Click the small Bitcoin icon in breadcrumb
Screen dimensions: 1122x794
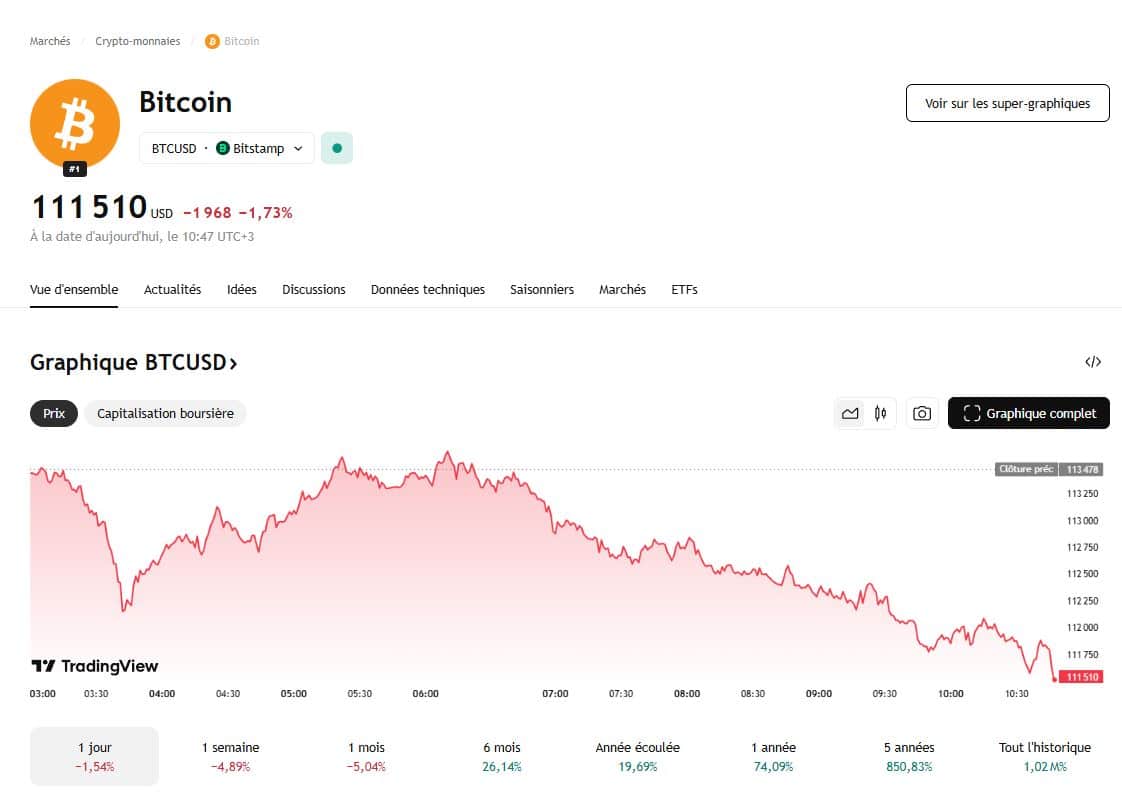click(x=212, y=41)
